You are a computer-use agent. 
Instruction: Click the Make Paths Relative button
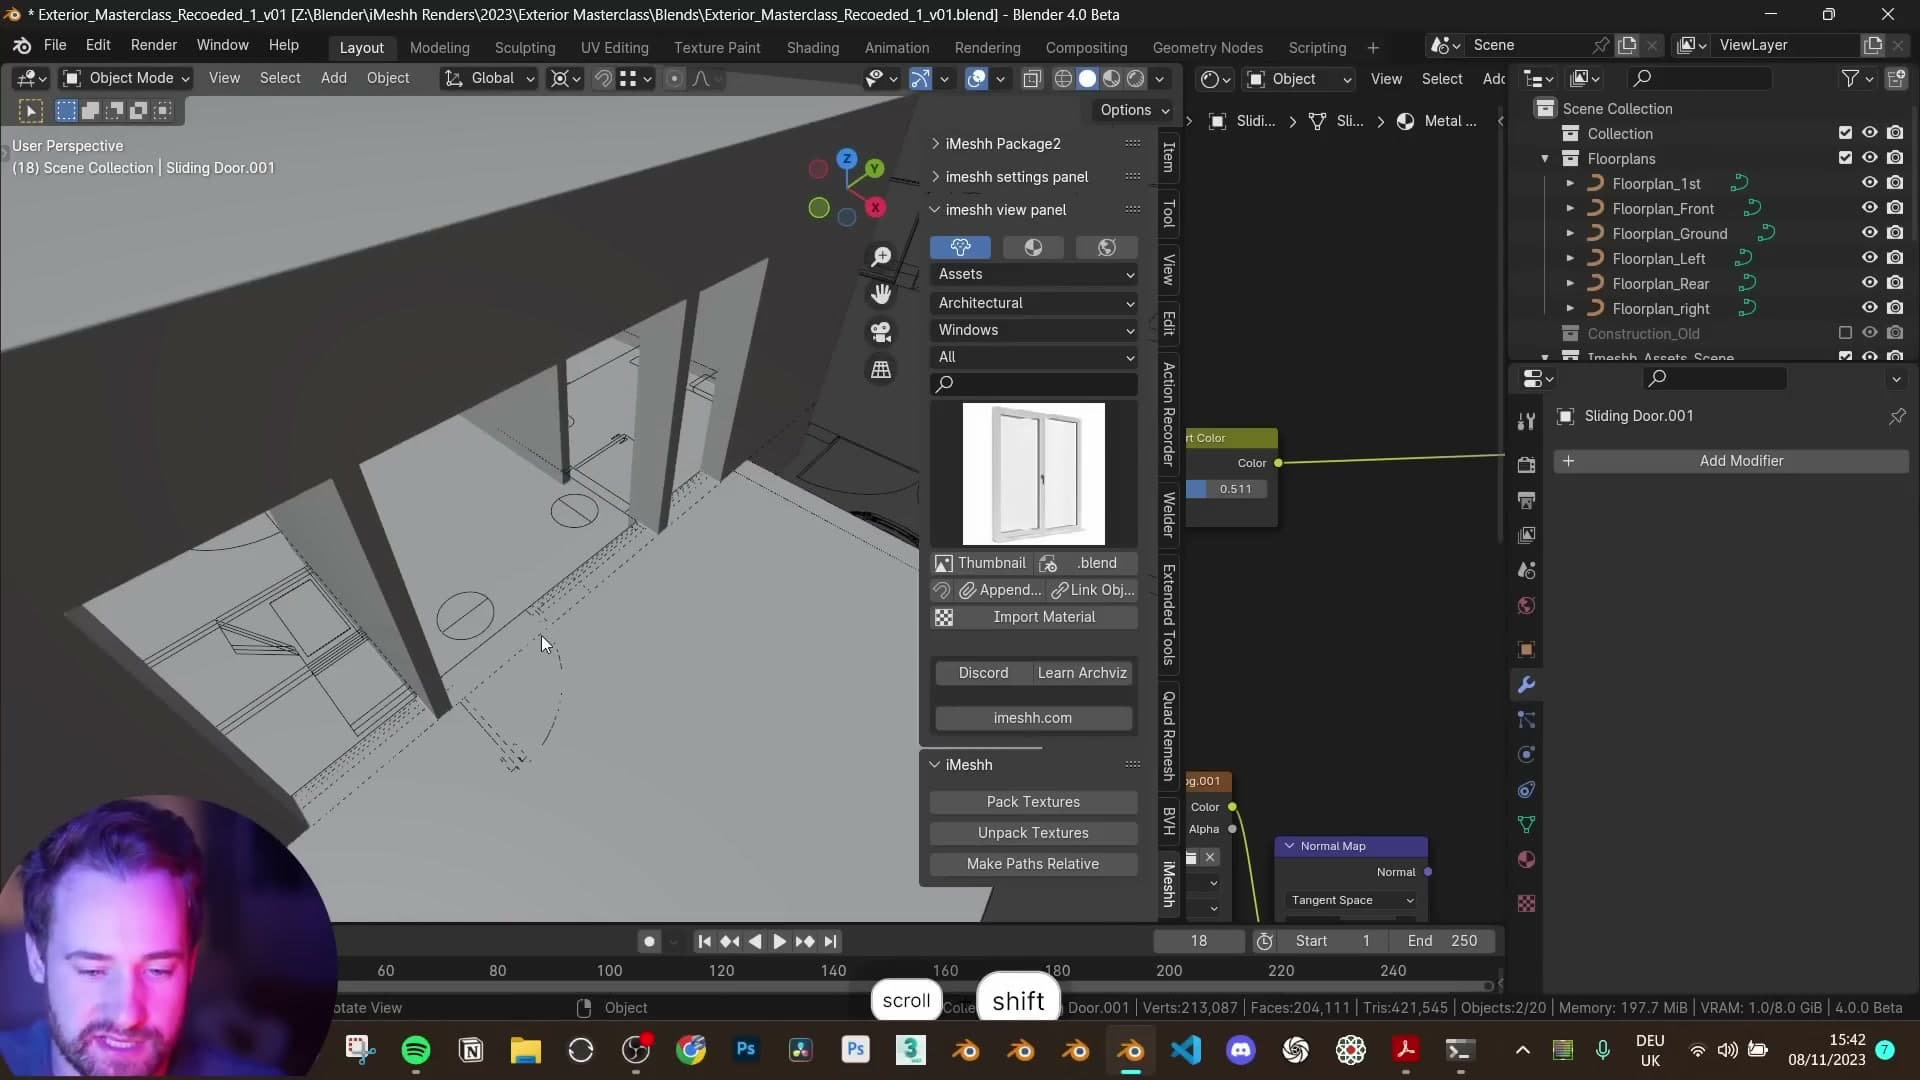pos(1034,864)
